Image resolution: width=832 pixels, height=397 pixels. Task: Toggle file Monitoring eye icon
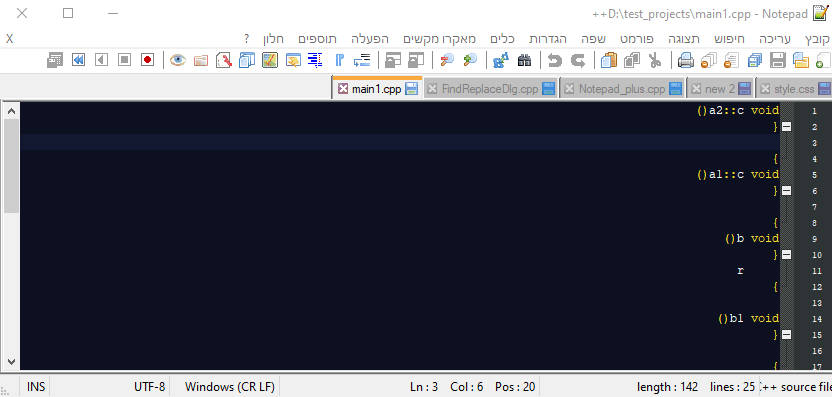[x=178, y=60]
